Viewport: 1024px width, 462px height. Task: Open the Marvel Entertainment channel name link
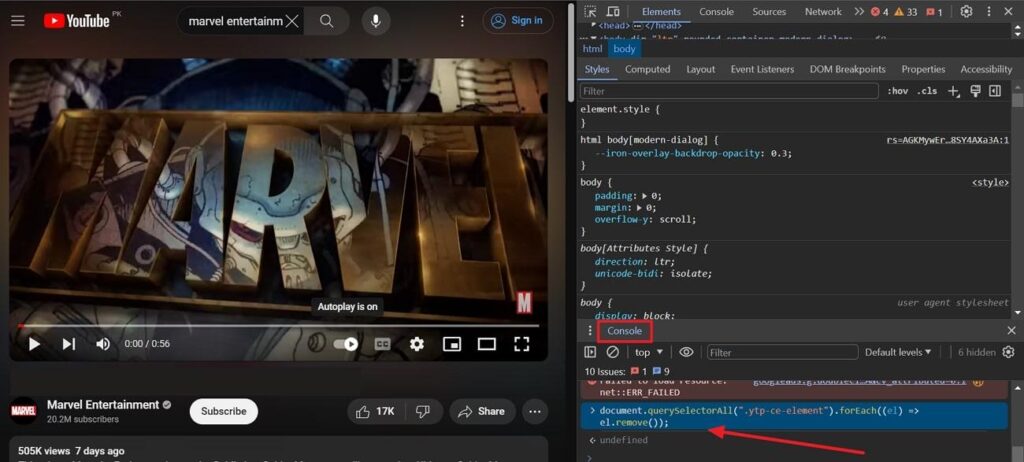click(x=103, y=405)
